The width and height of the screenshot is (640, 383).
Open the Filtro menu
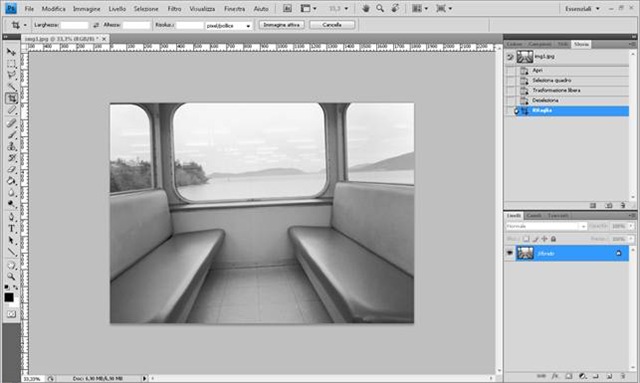(174, 9)
